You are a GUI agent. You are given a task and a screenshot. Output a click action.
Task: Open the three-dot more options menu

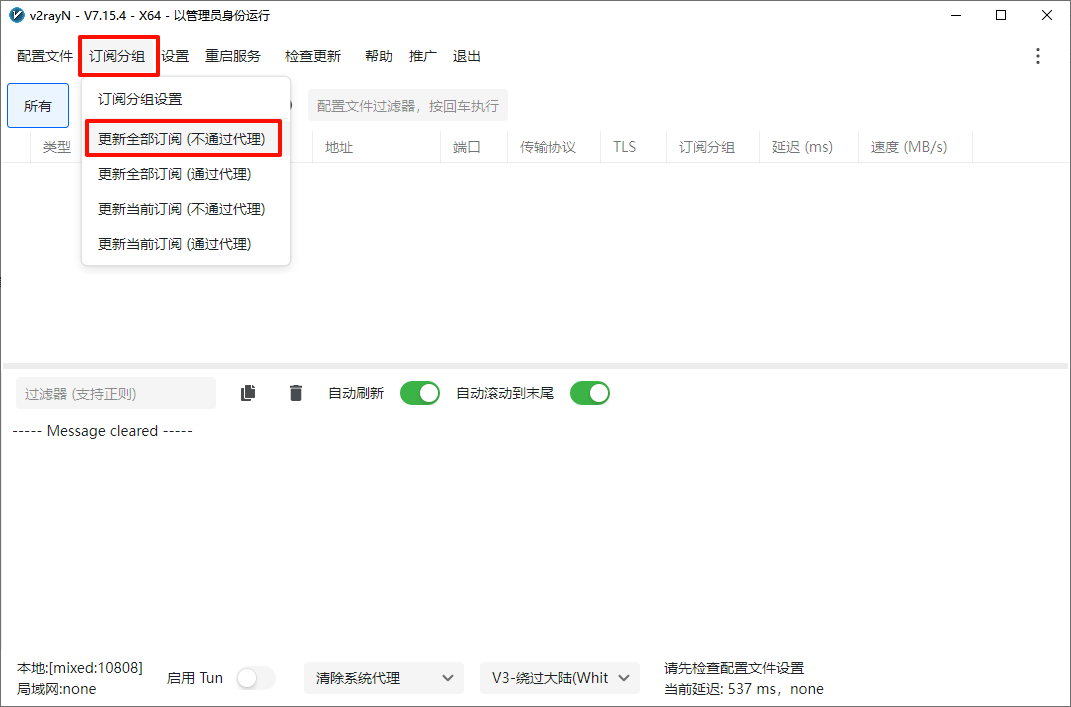click(1037, 56)
